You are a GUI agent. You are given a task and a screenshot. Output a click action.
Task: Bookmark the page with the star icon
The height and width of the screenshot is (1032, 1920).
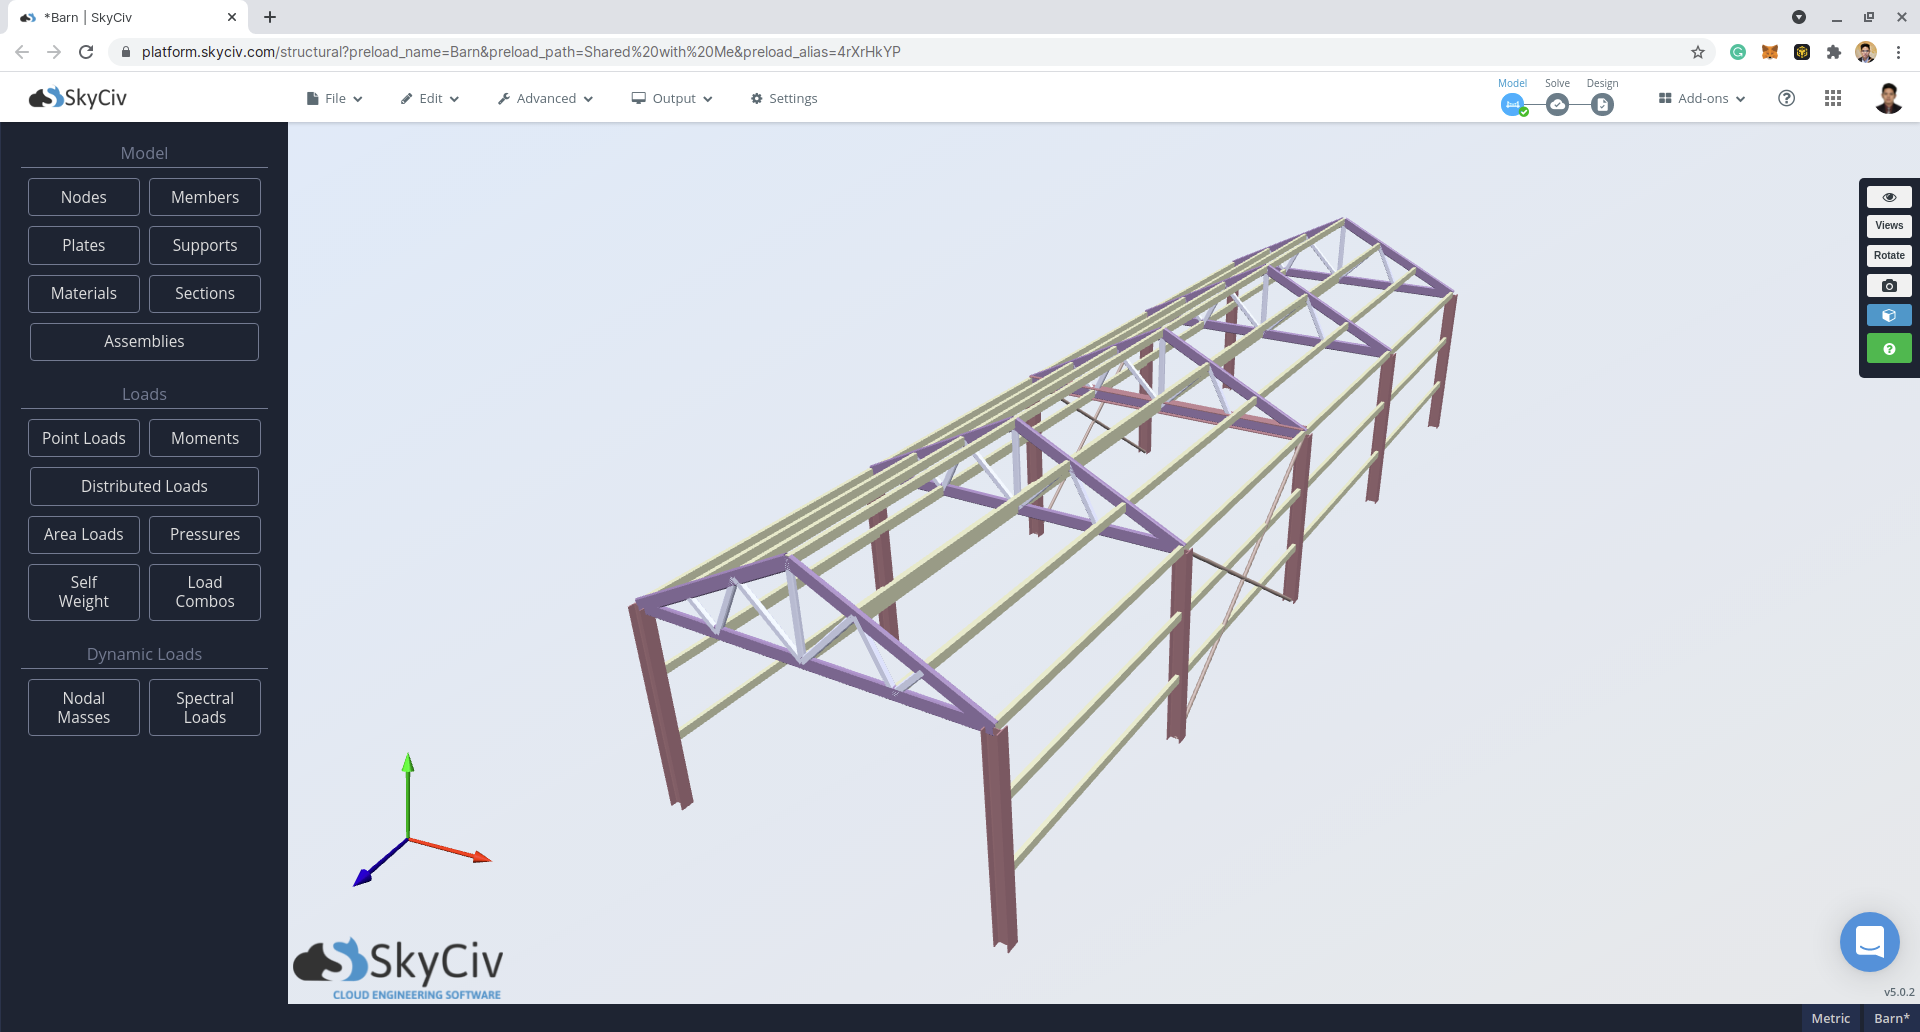pyautogui.click(x=1698, y=52)
